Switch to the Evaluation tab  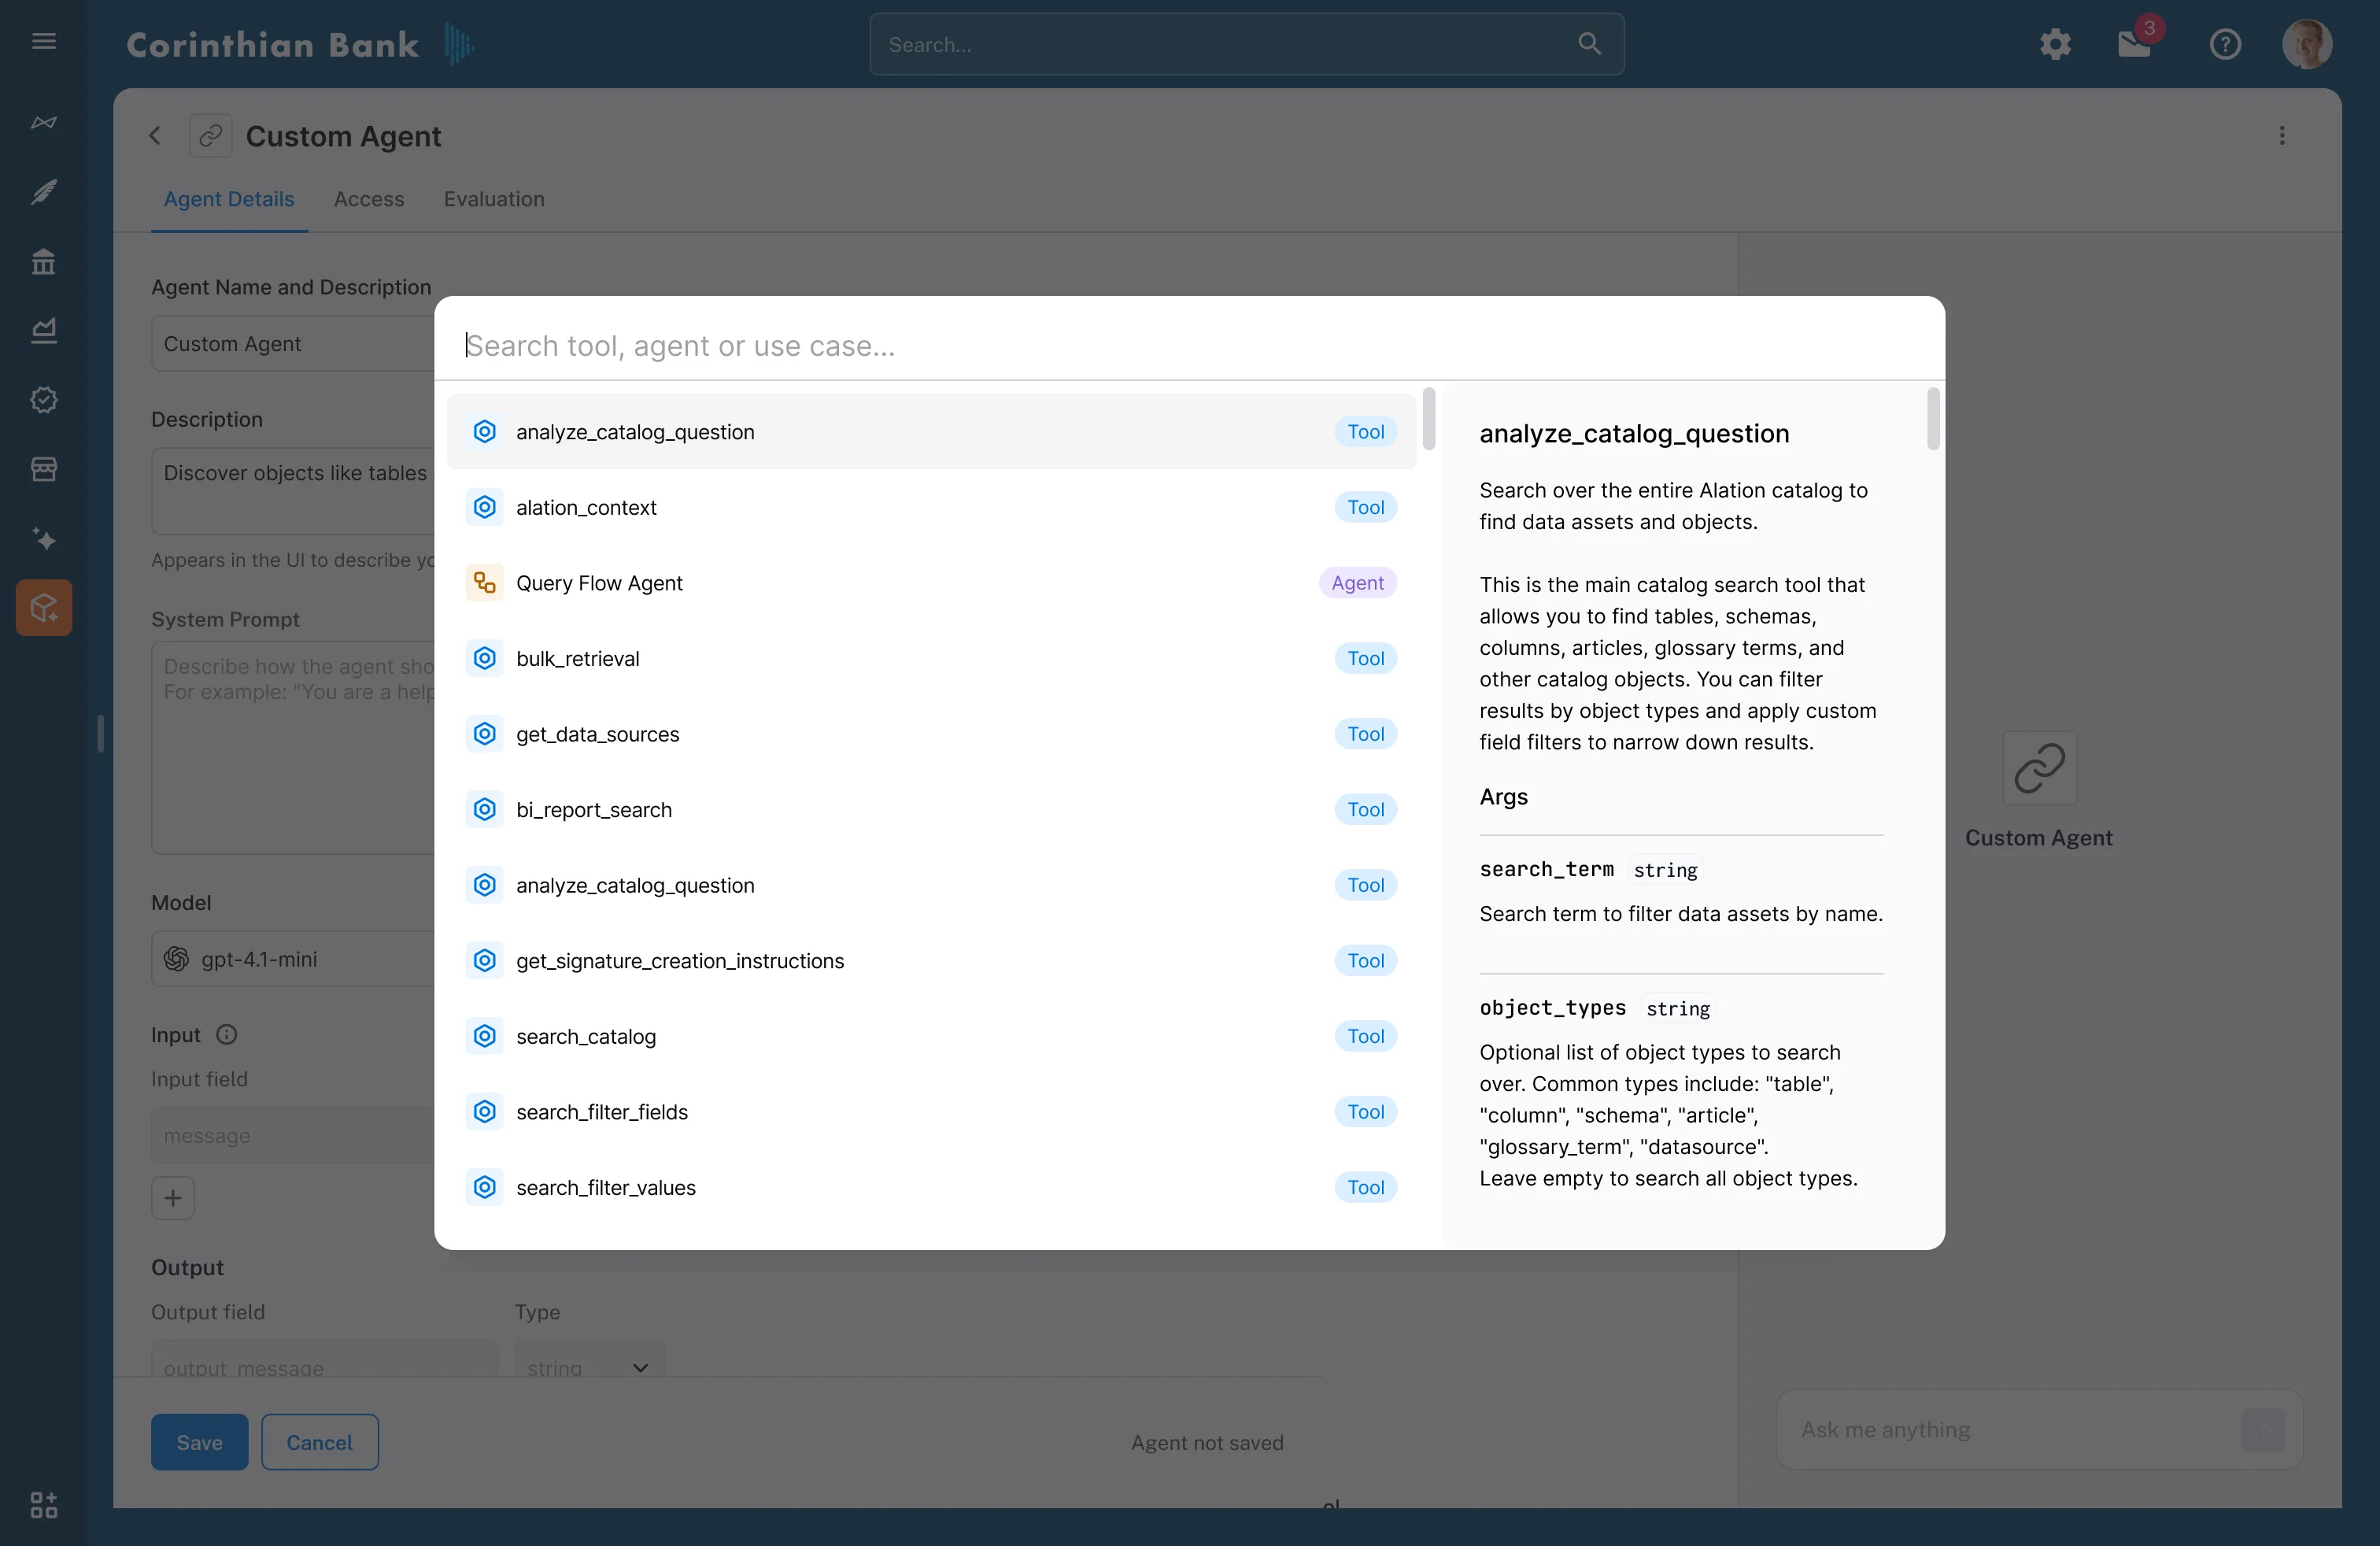point(494,199)
